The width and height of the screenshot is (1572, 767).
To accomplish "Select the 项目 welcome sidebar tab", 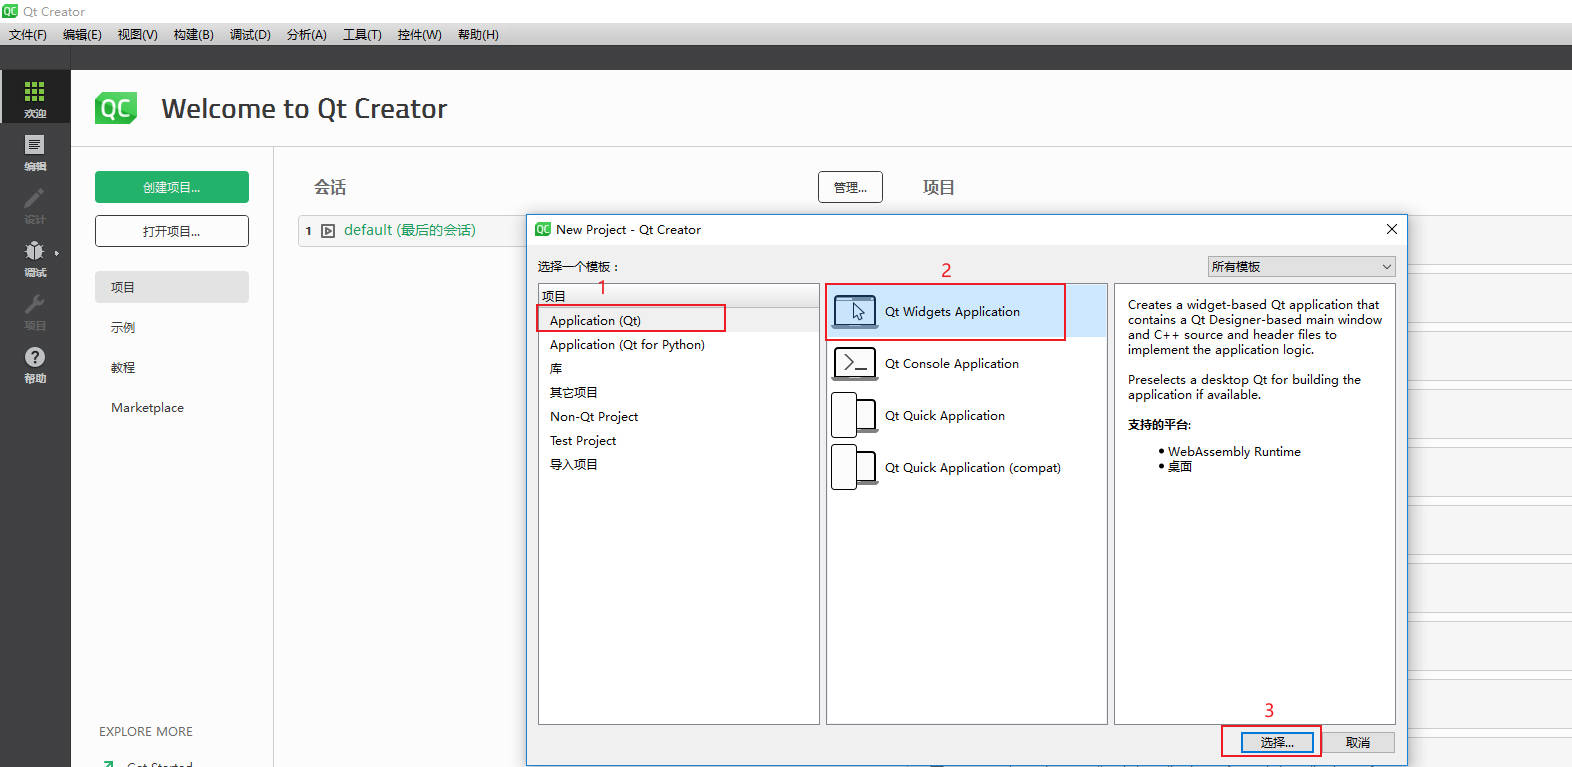I will (172, 287).
